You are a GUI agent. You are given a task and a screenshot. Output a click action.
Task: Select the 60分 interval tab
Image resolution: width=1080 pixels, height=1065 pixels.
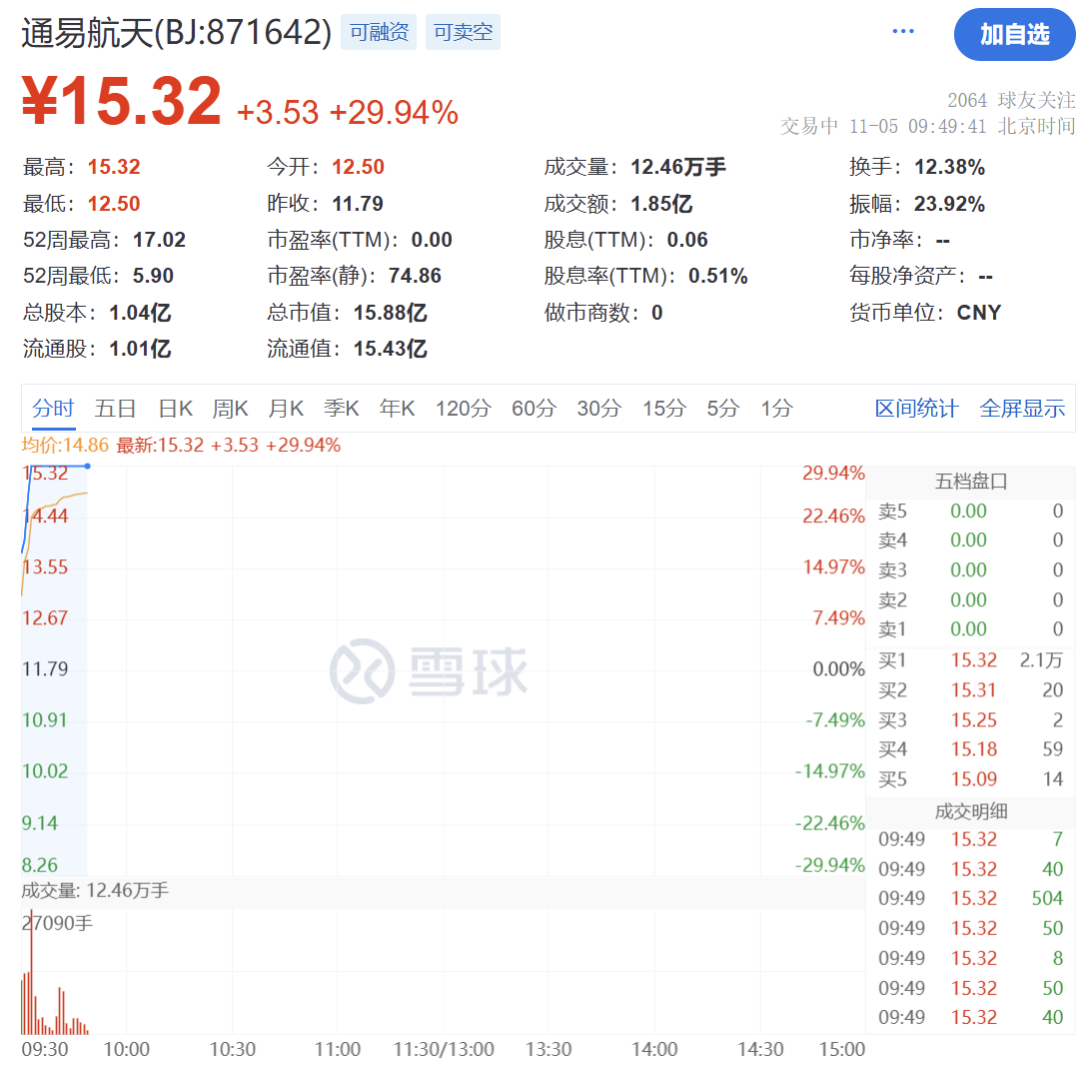tap(534, 409)
